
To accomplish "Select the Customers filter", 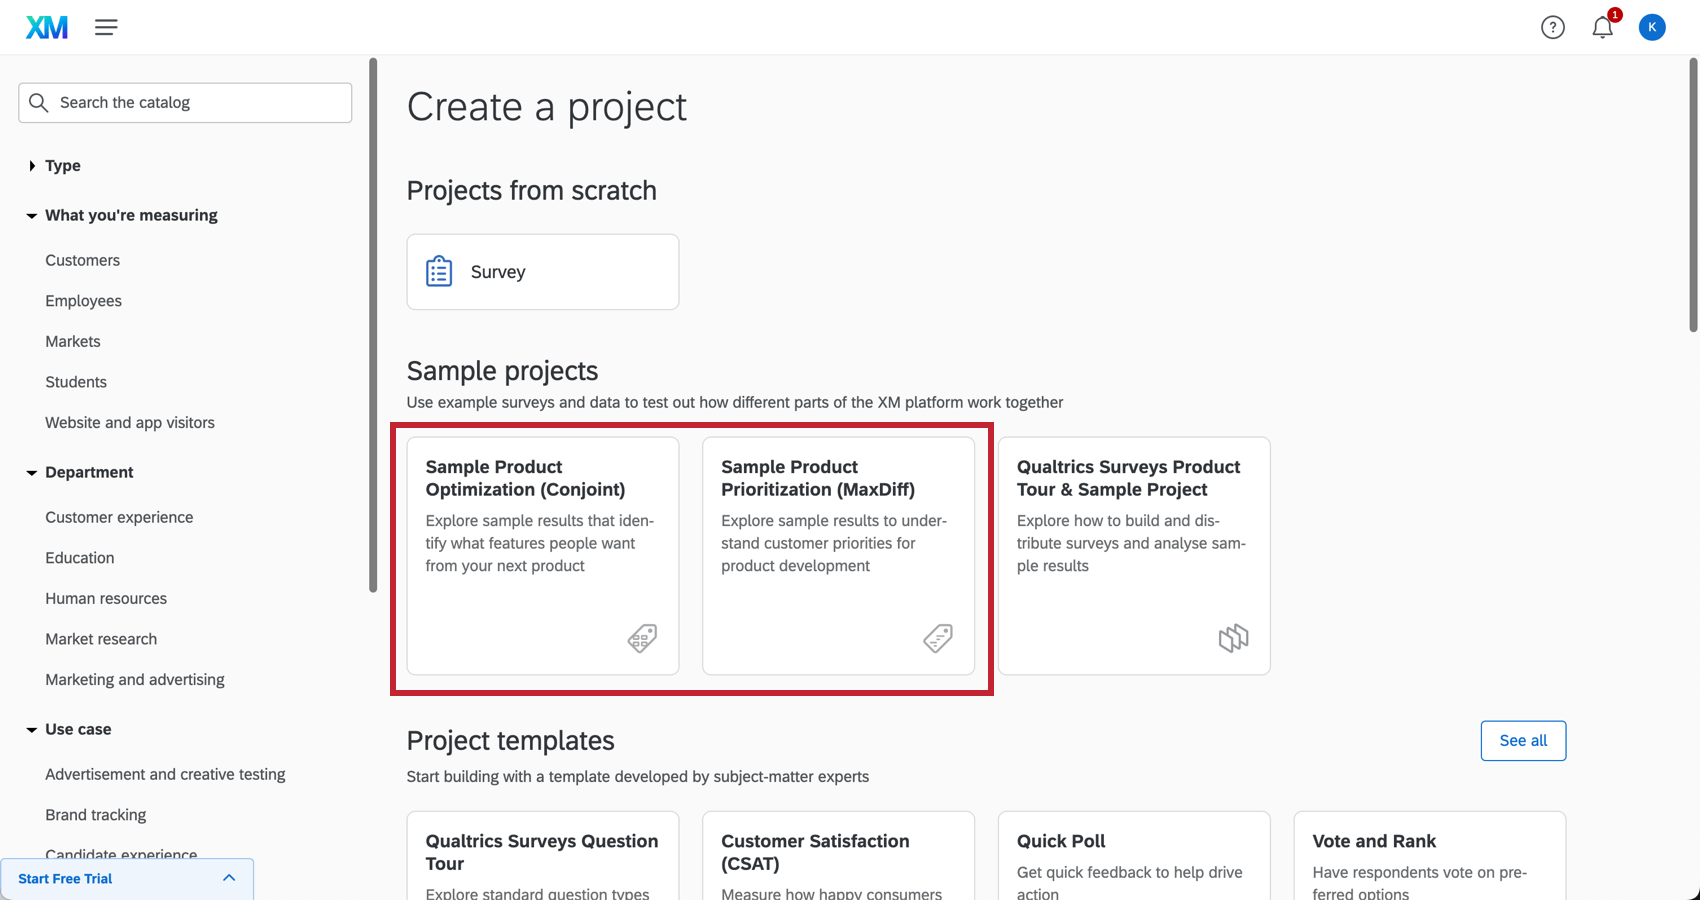I will 82,260.
